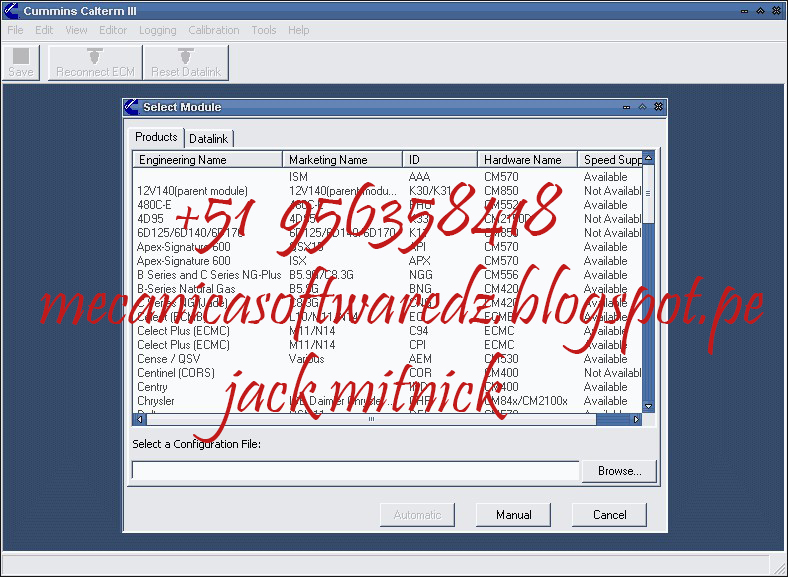This screenshot has width=788, height=577.
Task: Open the Logging menu
Action: [157, 30]
